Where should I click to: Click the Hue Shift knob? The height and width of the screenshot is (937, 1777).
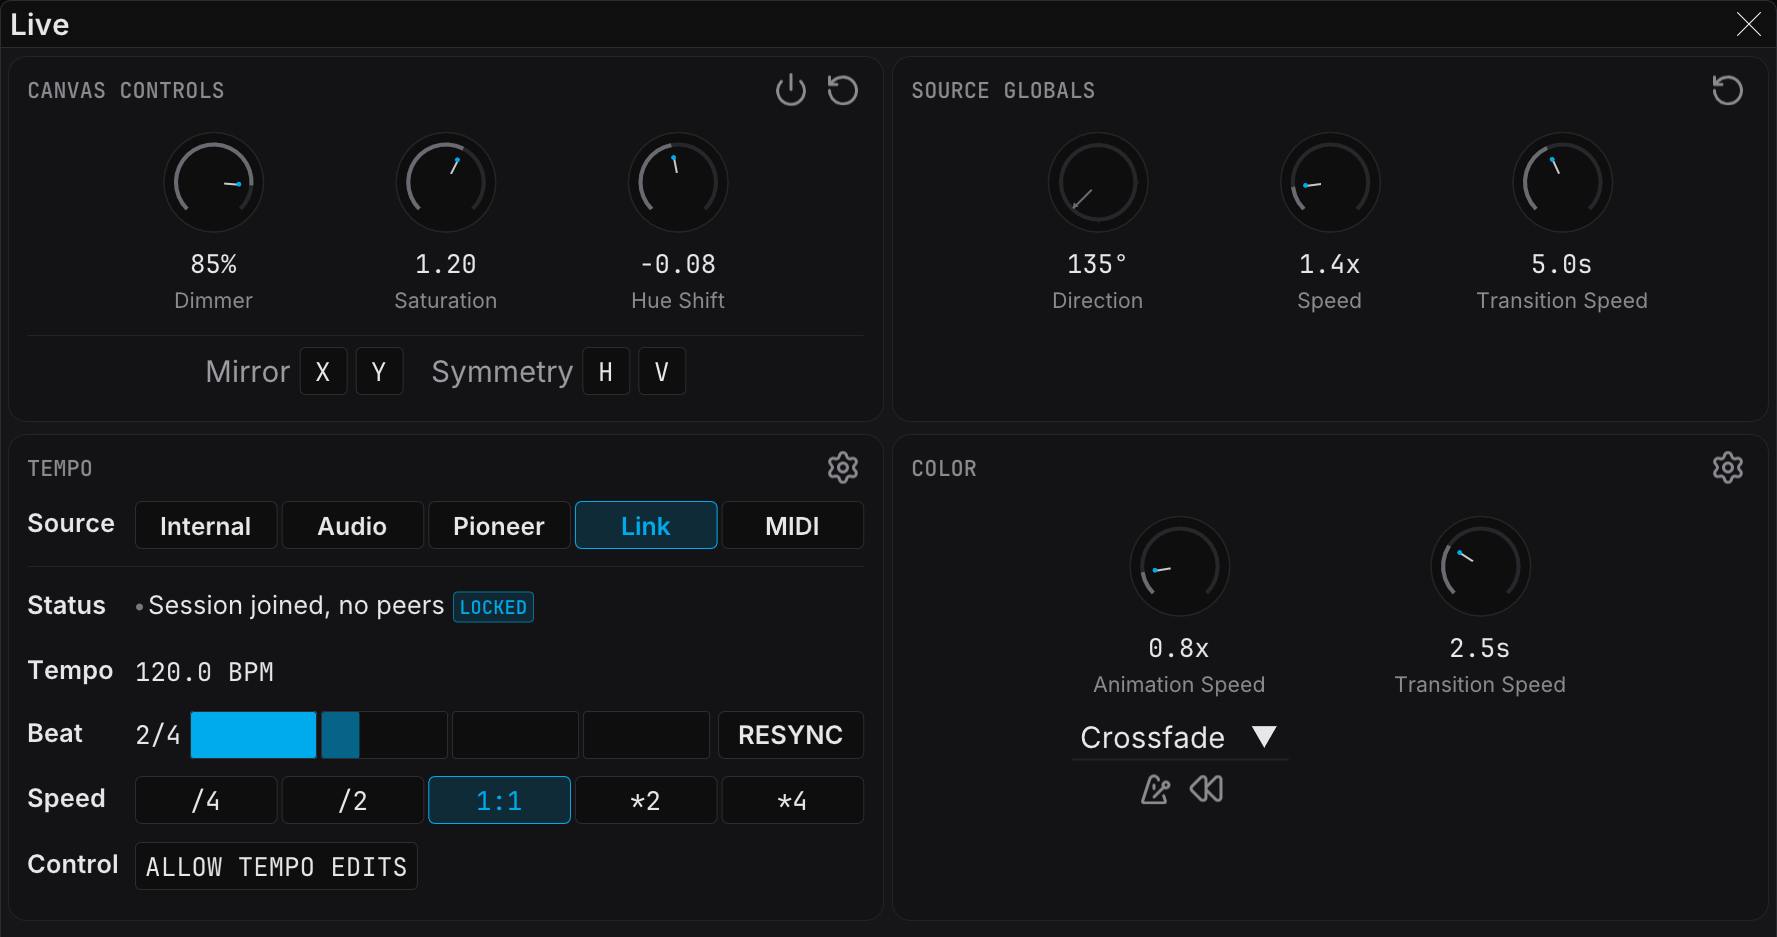[678, 183]
